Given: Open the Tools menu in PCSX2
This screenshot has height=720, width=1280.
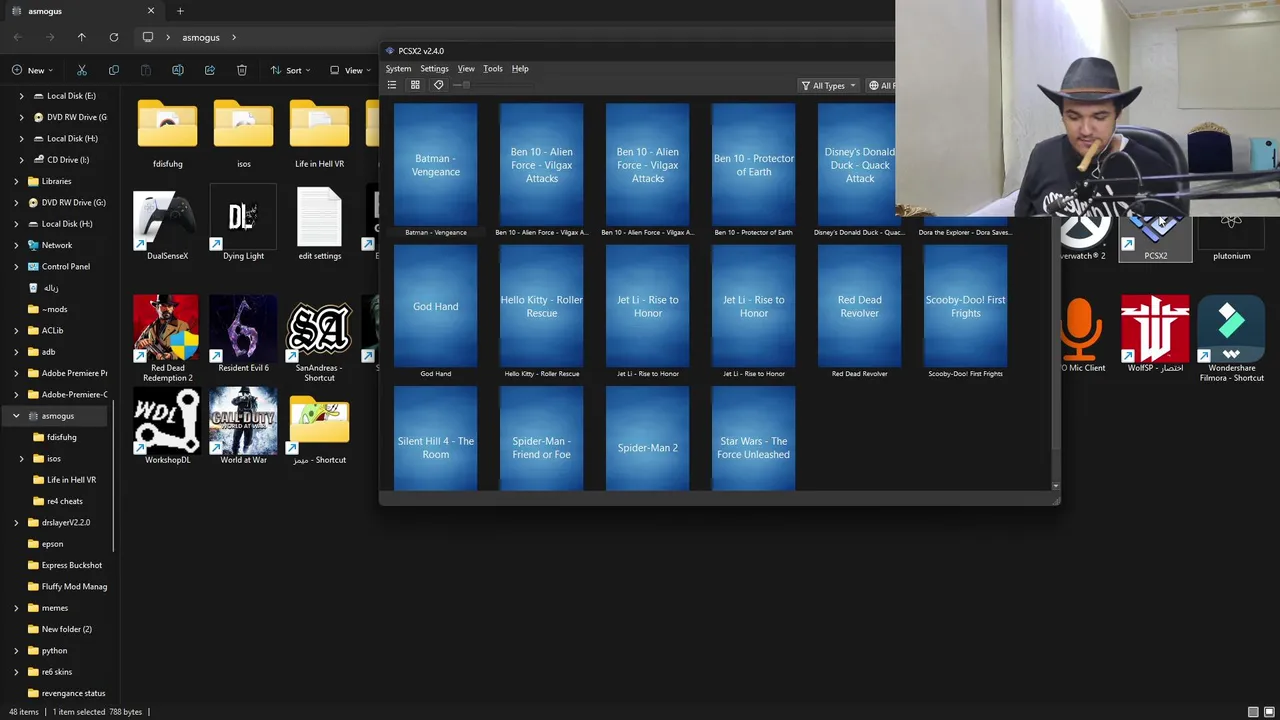Looking at the screenshot, I should click(x=493, y=69).
